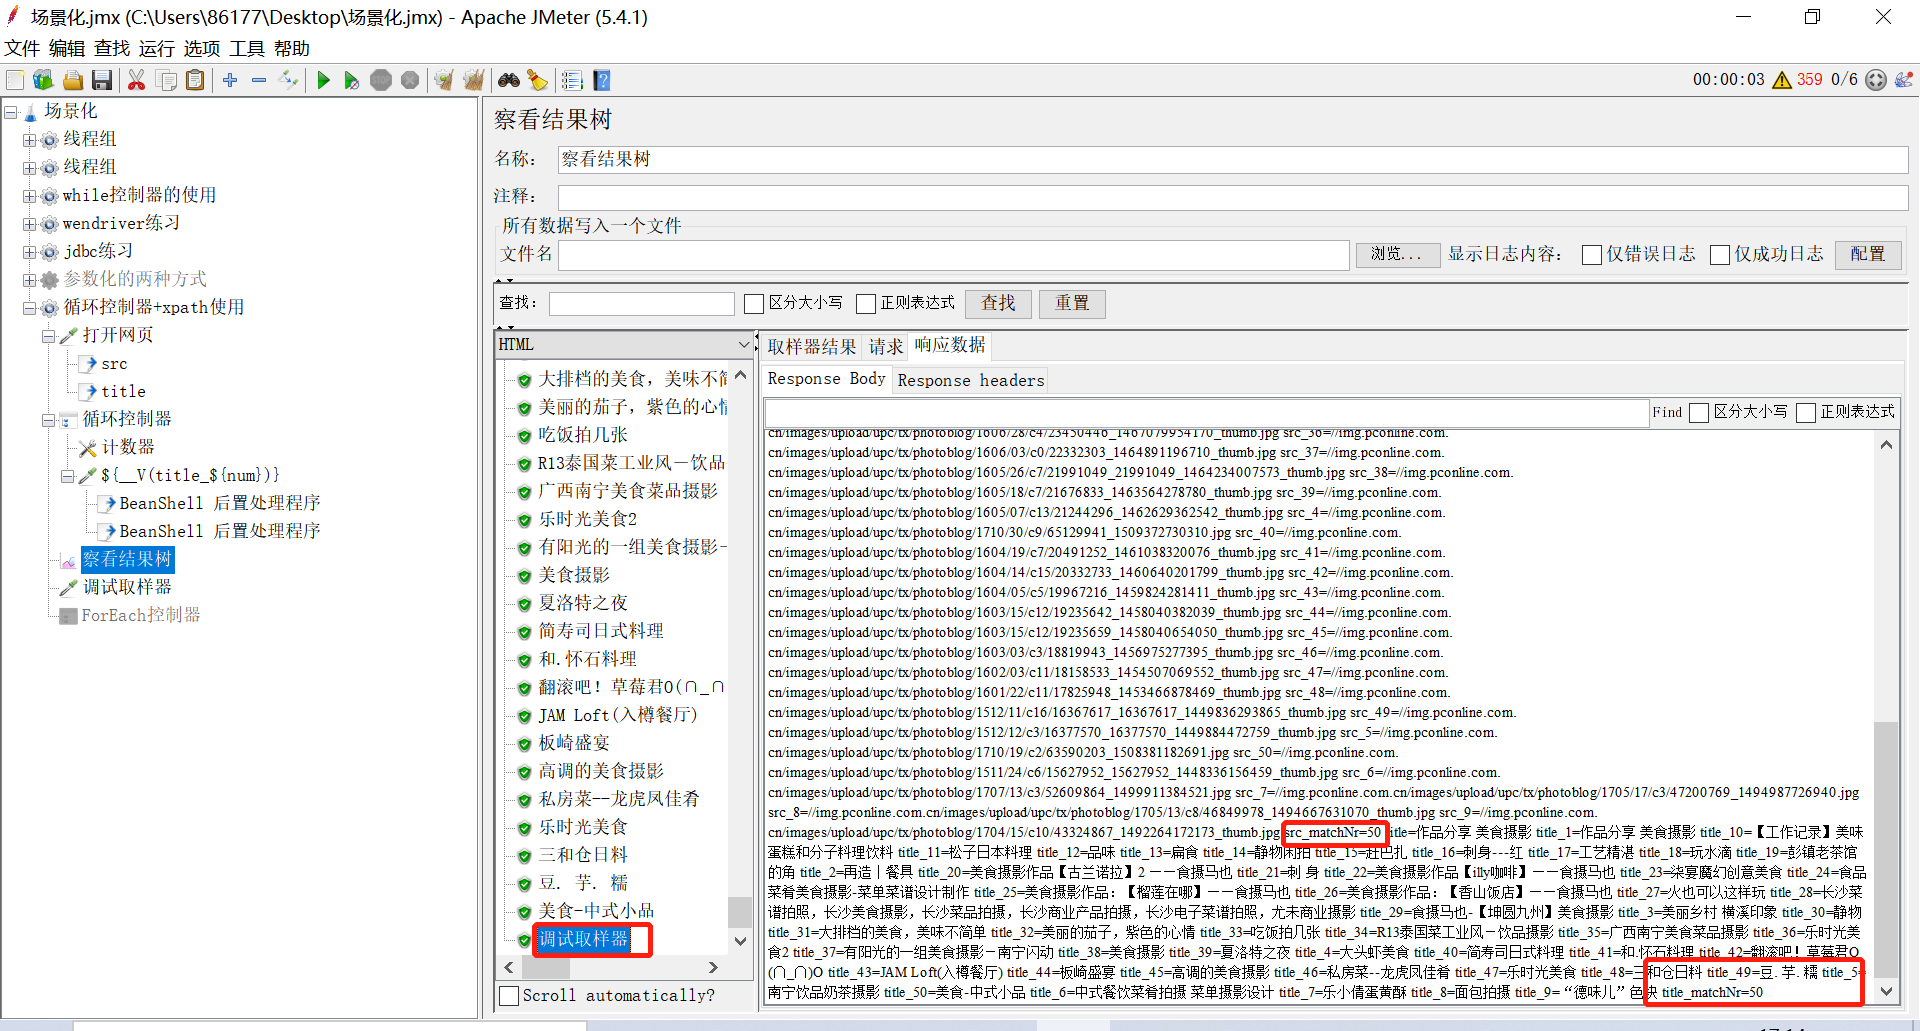
Task: Open the Search icon in the toolbar
Action: pos(509,80)
